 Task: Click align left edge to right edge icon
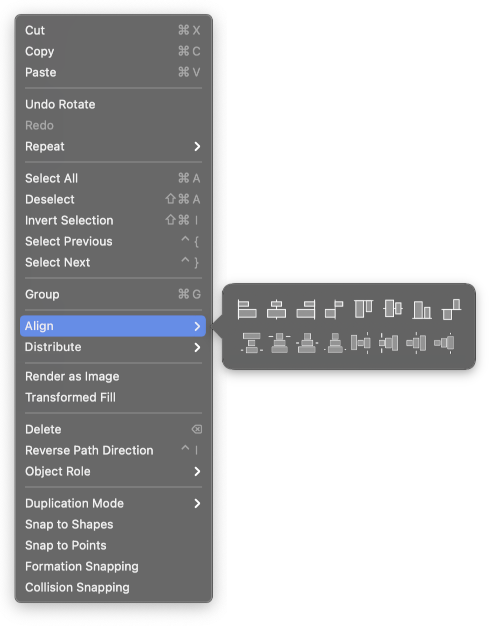point(334,310)
